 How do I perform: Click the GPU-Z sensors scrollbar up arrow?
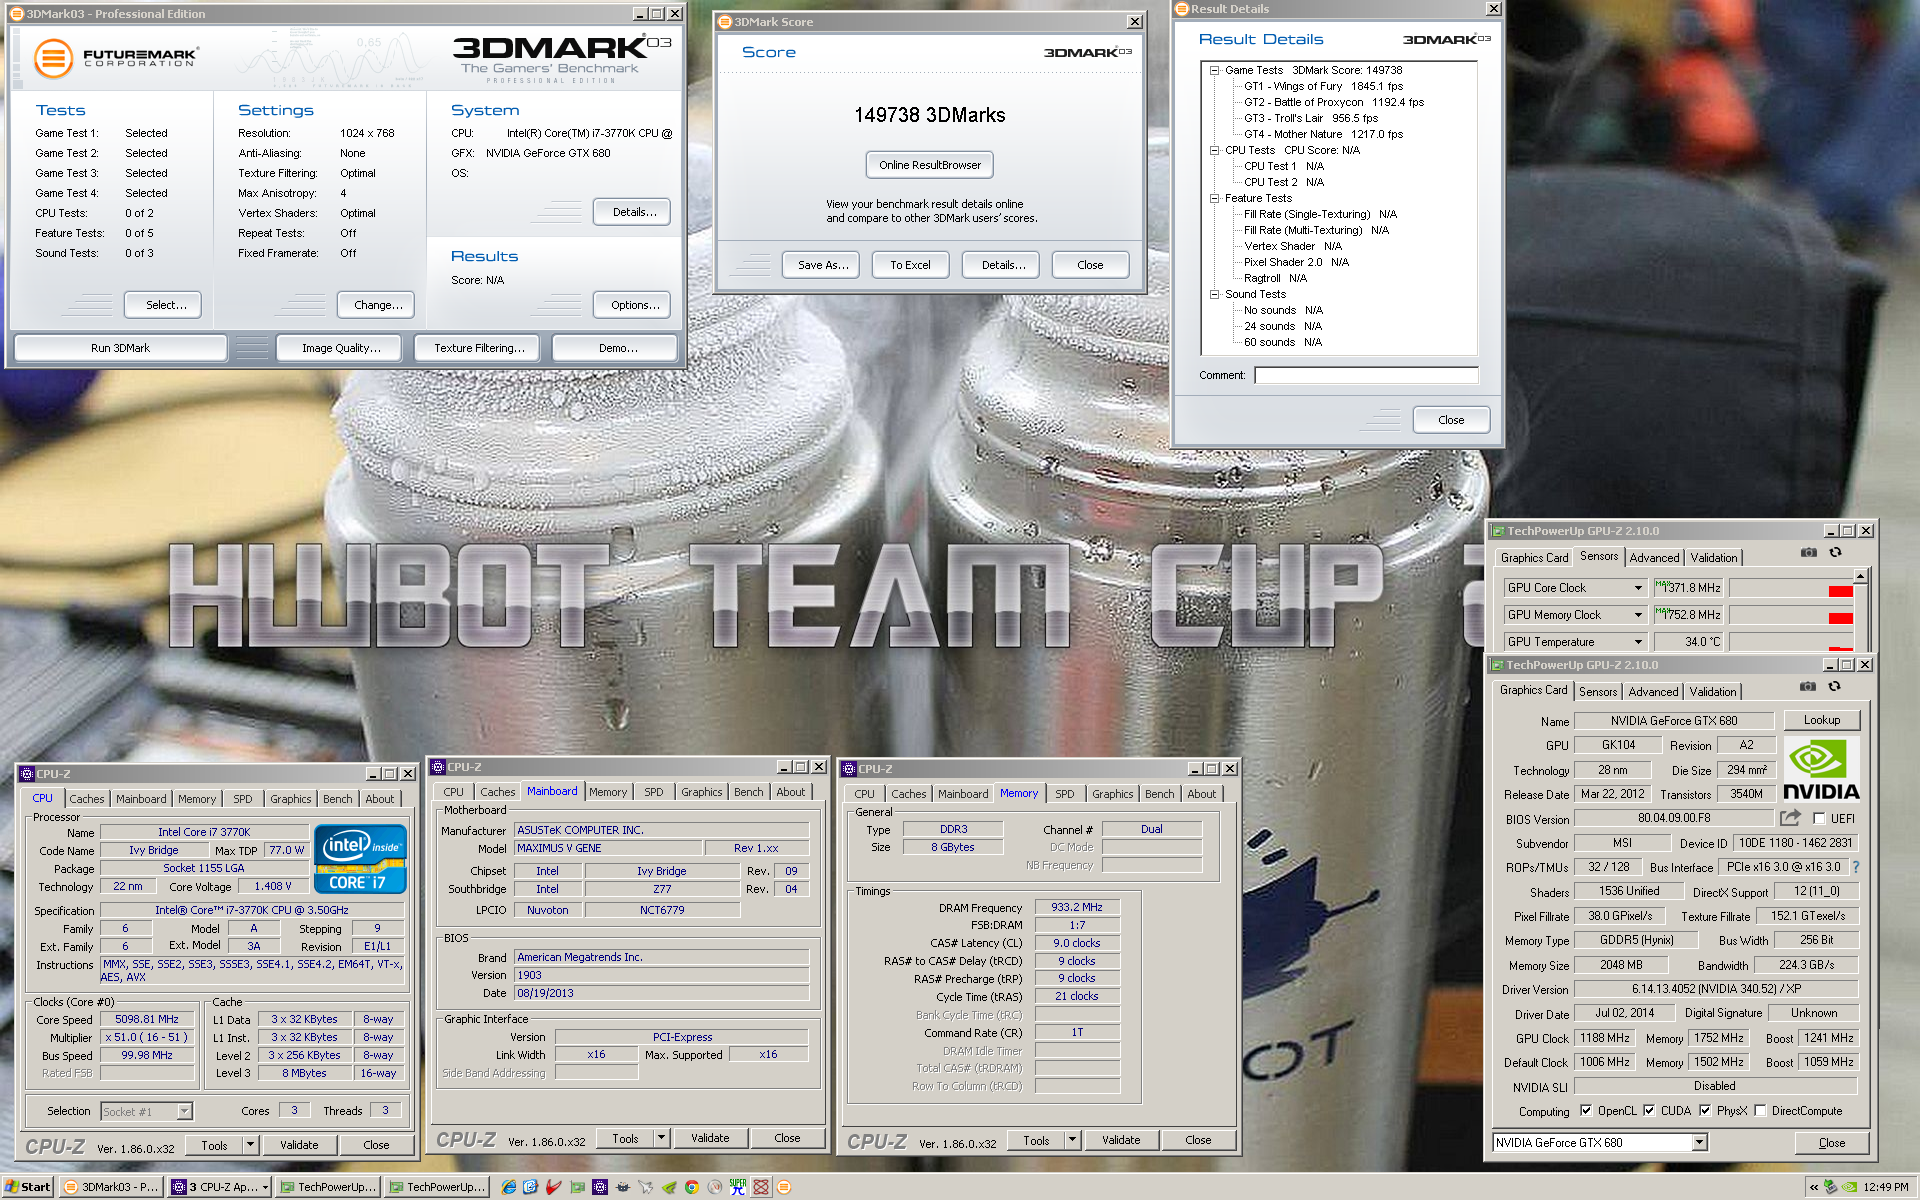[x=1860, y=576]
